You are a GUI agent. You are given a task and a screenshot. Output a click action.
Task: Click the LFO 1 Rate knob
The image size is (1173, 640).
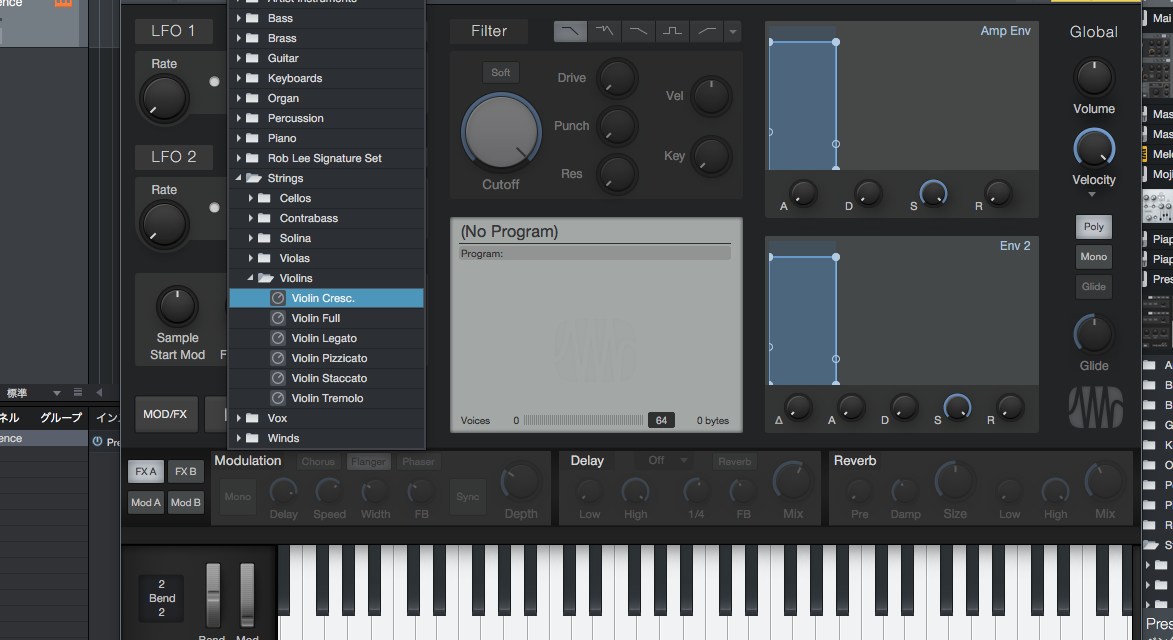pos(164,98)
